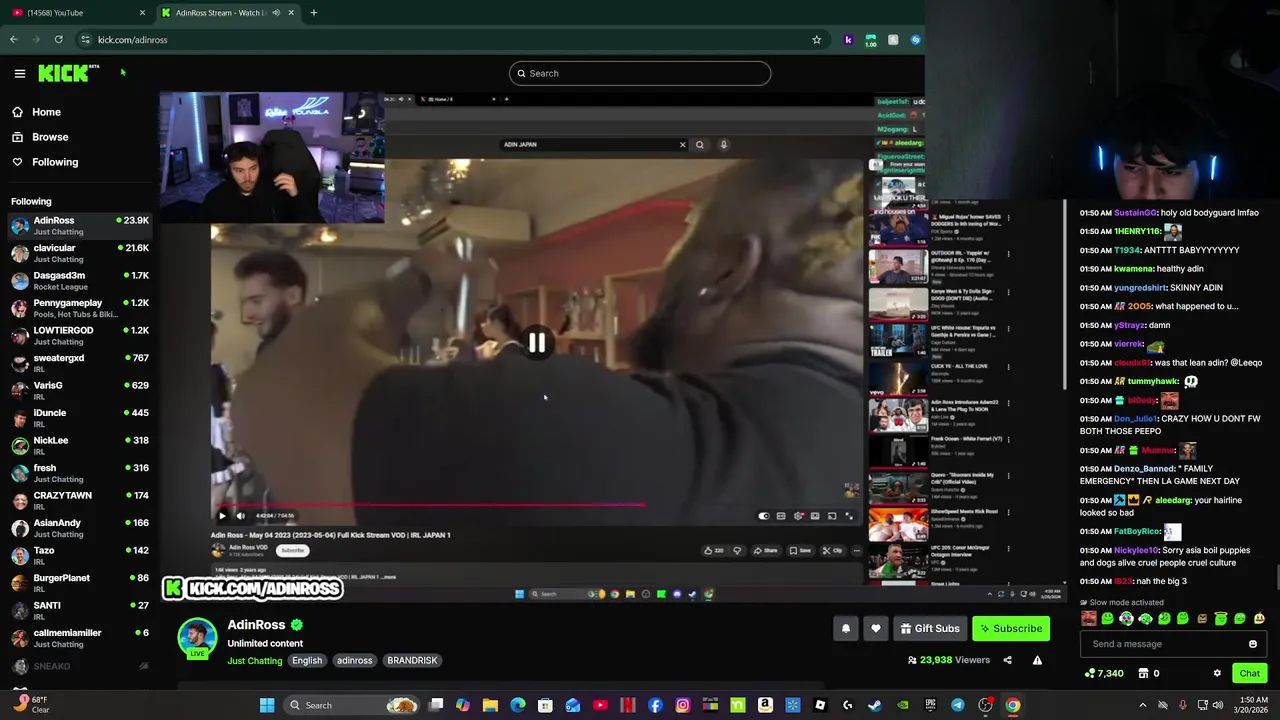Click AdinRoss live profile avatar

pos(197,638)
